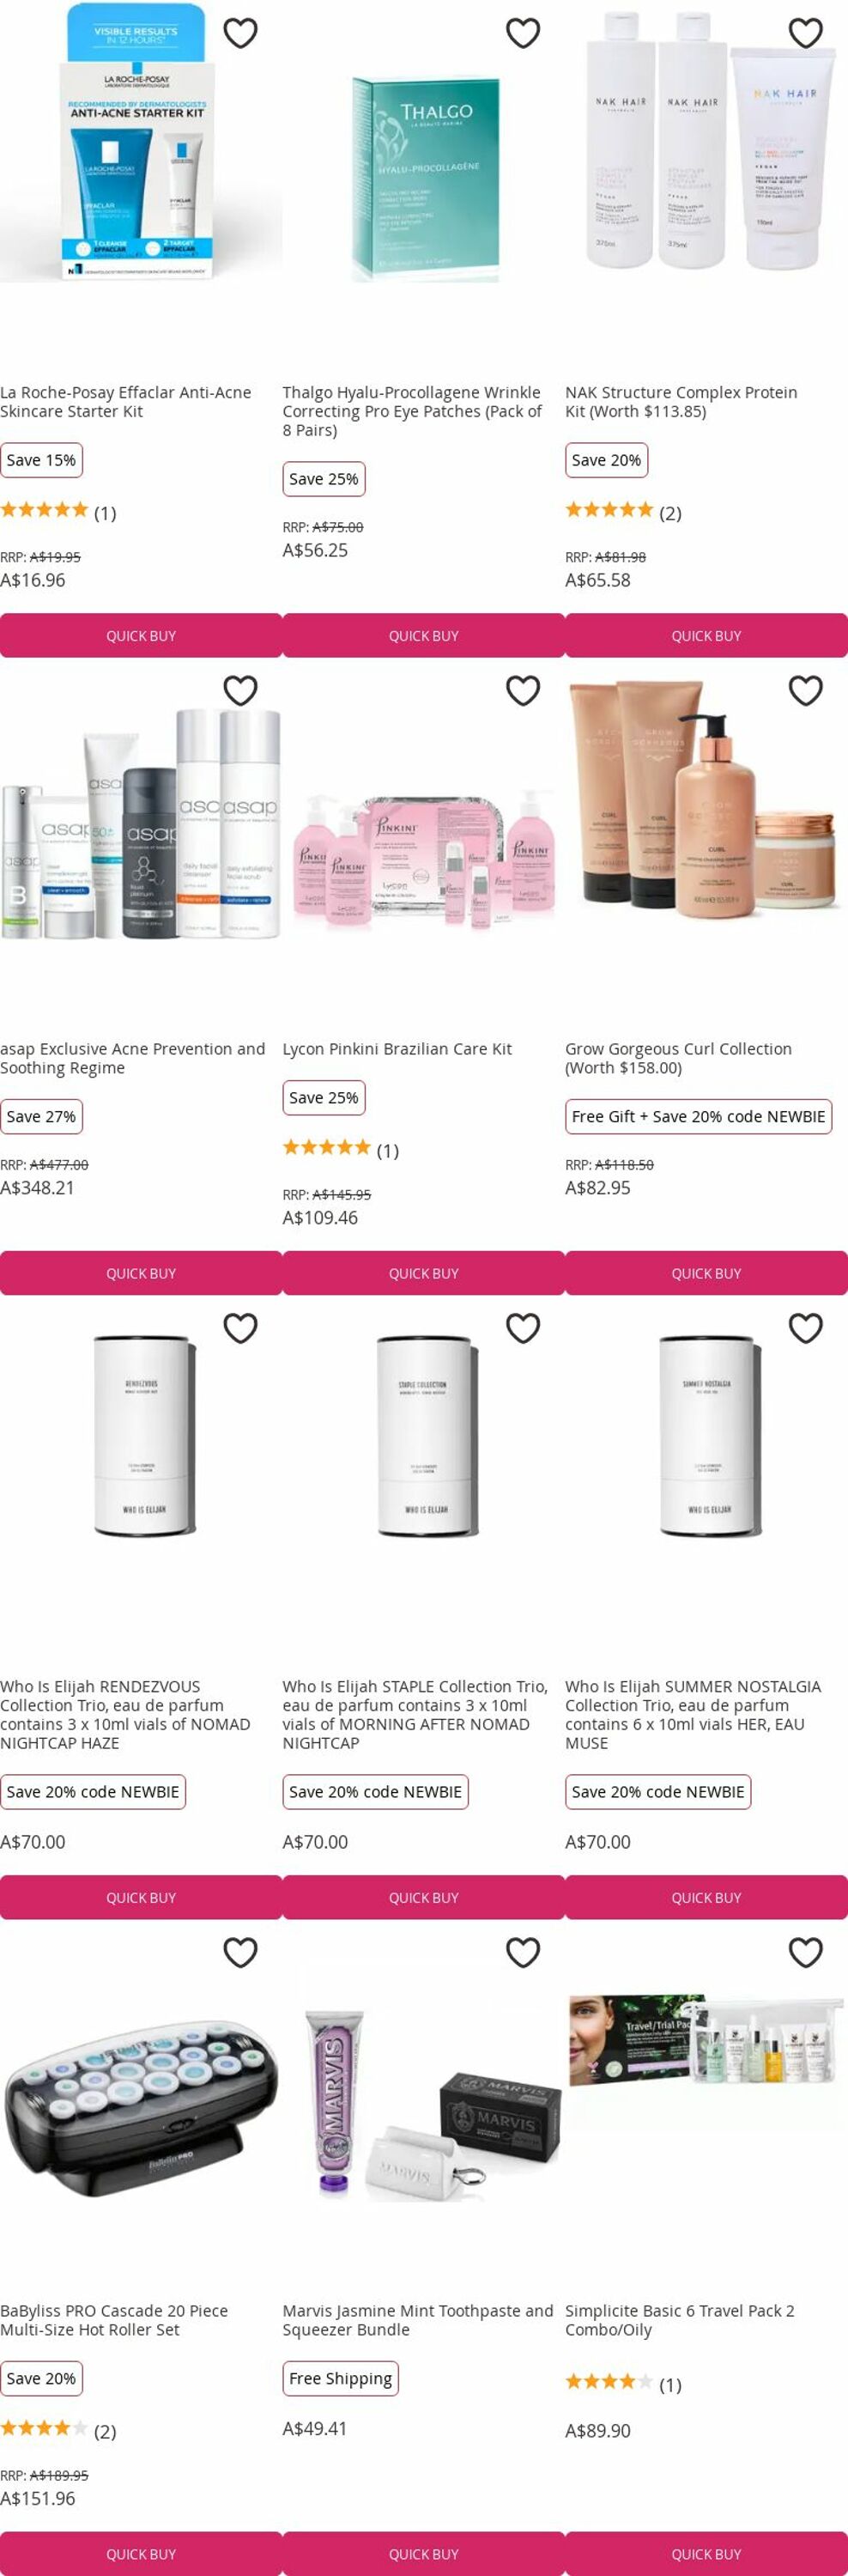View La Roche-Posay kit star rating reviews
The image size is (848, 2576).
pyautogui.click(x=58, y=512)
